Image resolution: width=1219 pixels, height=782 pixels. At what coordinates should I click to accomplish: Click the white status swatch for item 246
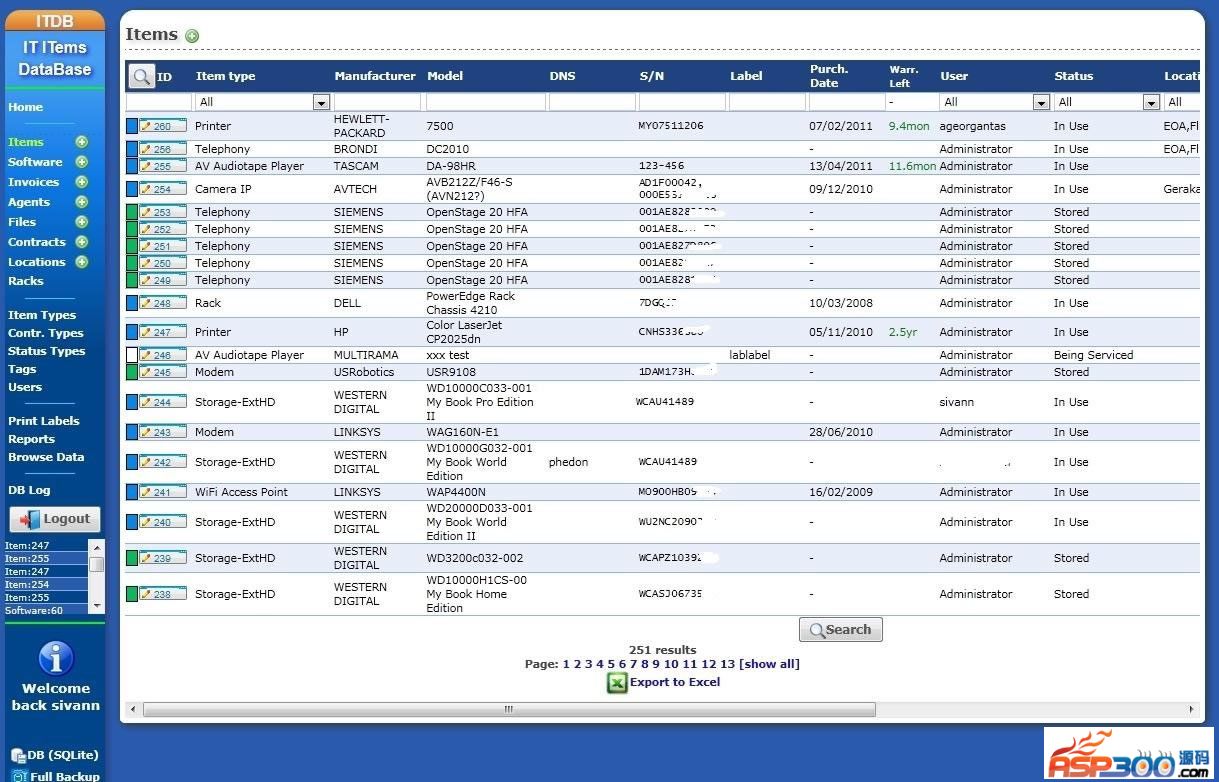click(x=132, y=355)
